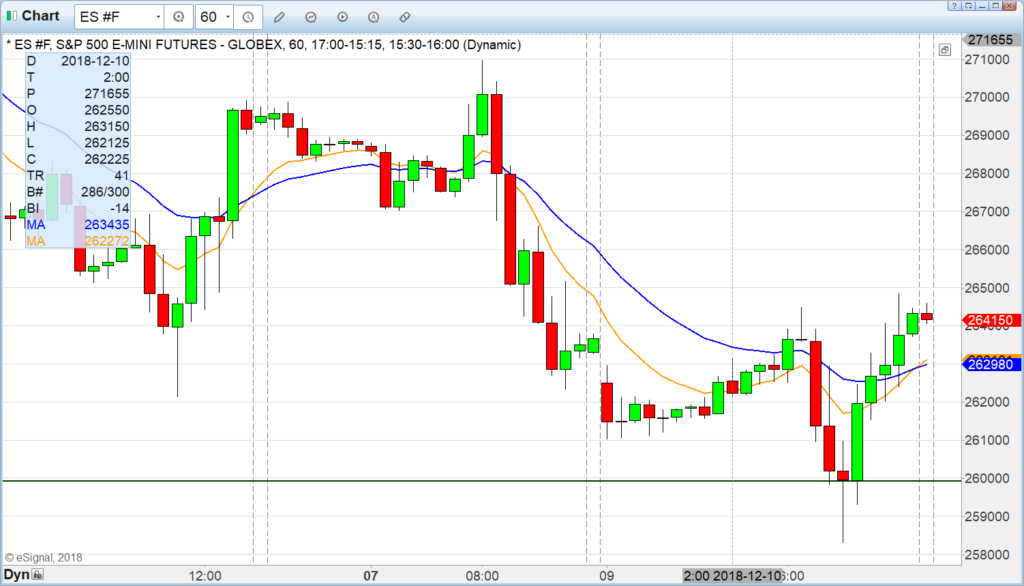The image size is (1024, 586).
Task: Select the green horizontal line at 260000
Action: [x=481, y=481]
